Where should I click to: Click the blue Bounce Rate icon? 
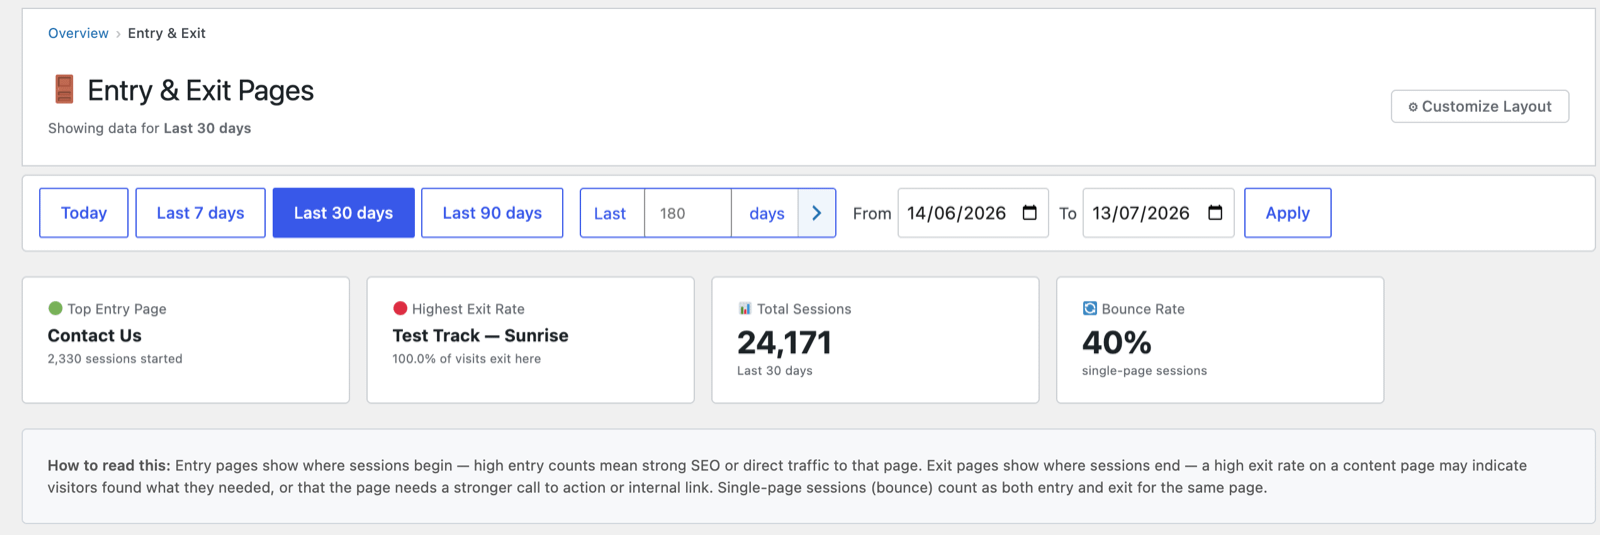pos(1090,308)
